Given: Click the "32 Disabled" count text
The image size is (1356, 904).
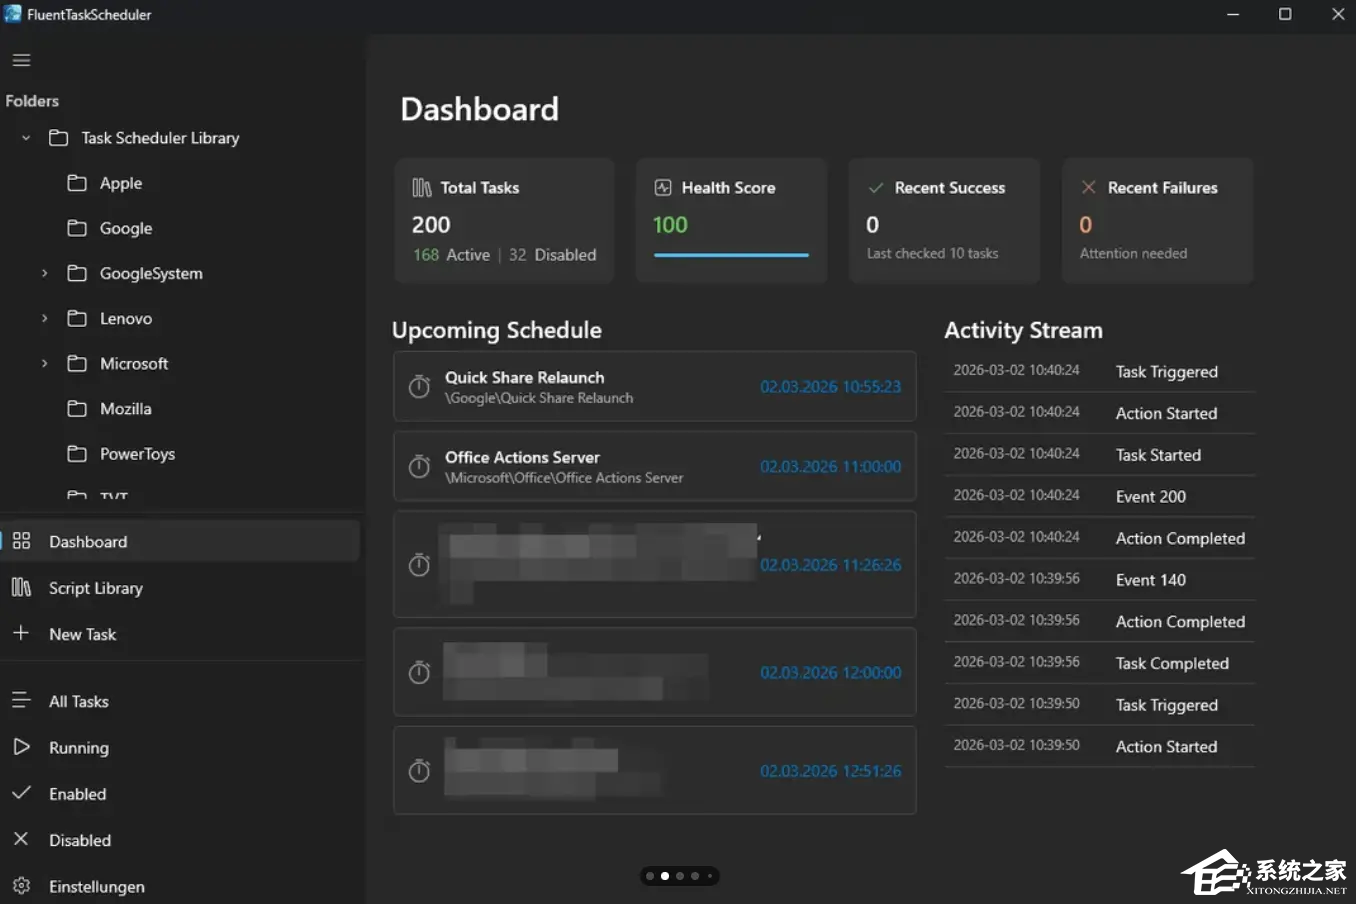Looking at the screenshot, I should pyautogui.click(x=552, y=255).
